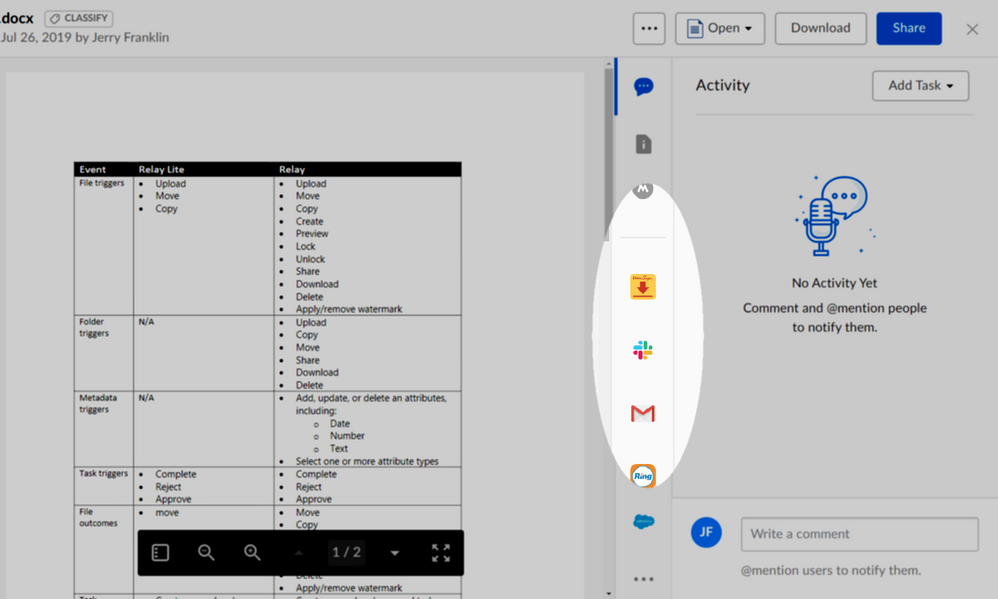Viewport: 998px width, 599px height.
Task: Expand the Add Task dropdown
Action: pyautogui.click(x=920, y=85)
